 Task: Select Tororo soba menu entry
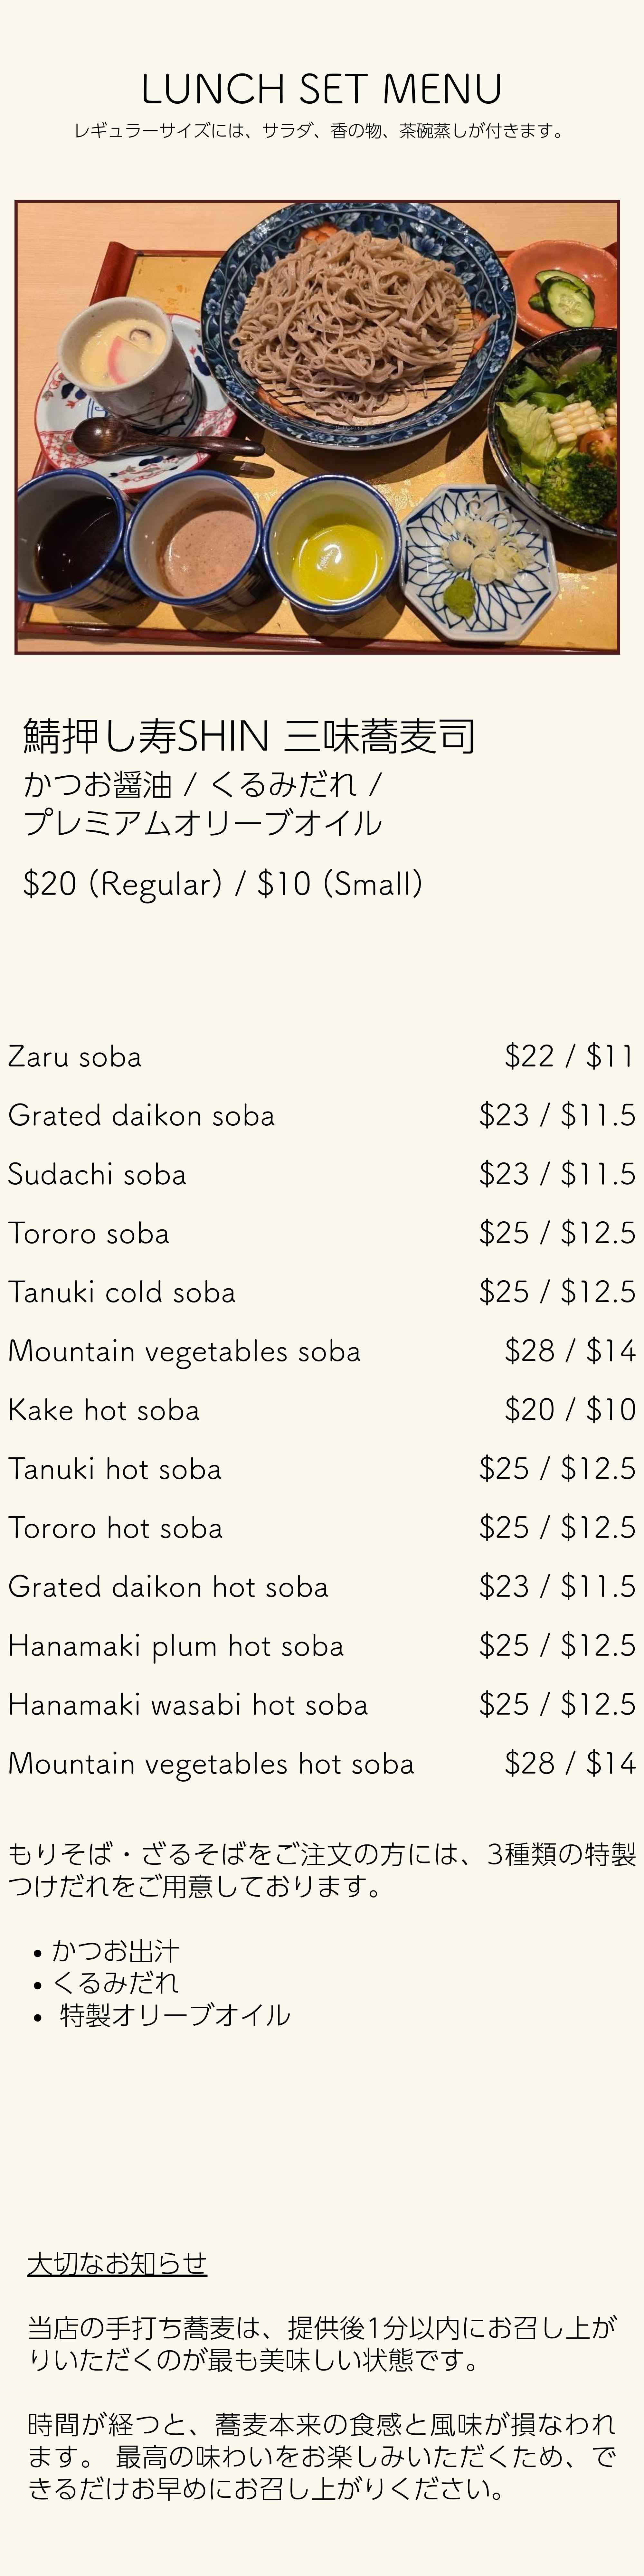[x=322, y=1233]
